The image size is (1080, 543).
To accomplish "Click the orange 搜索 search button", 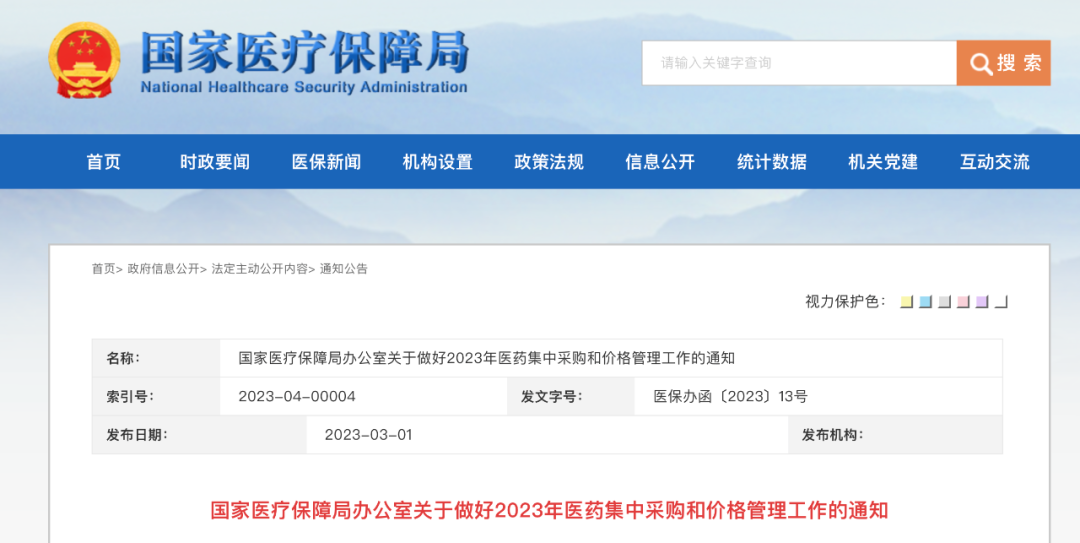I will tap(1003, 63).
